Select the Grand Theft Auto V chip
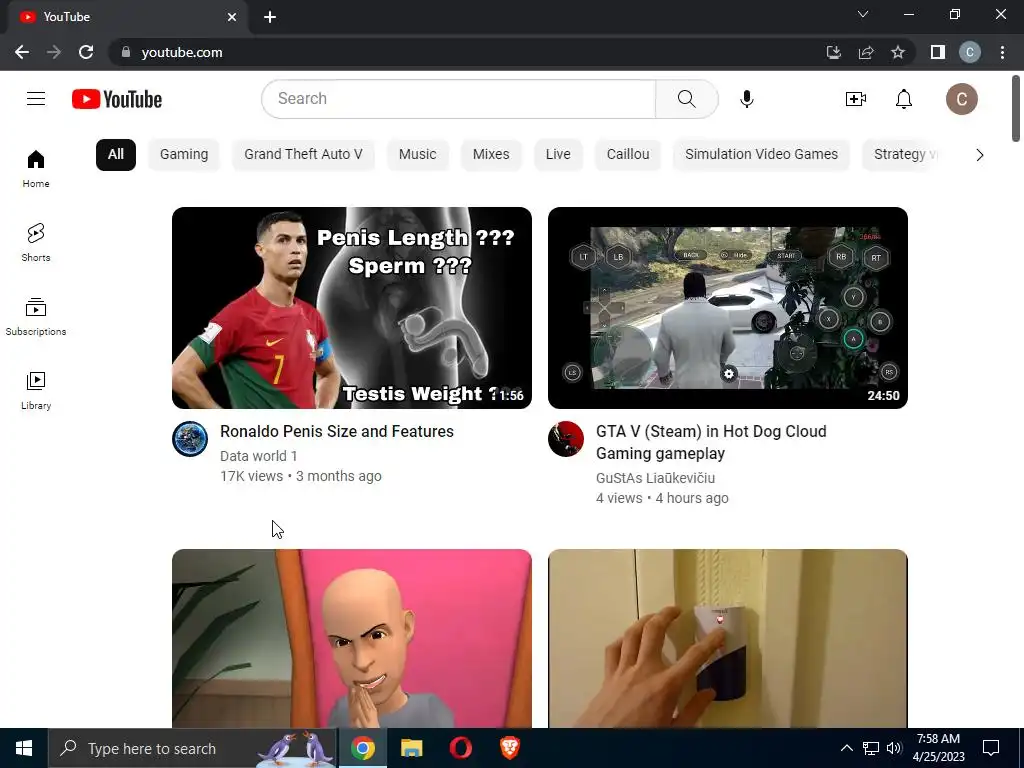 [303, 155]
